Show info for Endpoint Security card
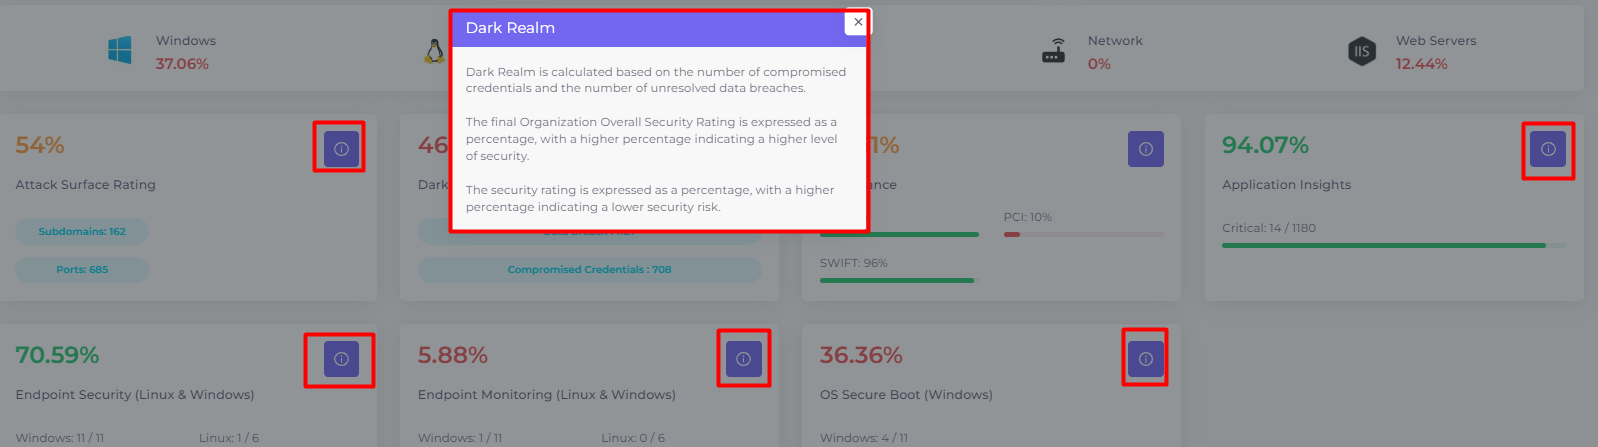This screenshot has width=1598, height=447. tap(341, 359)
